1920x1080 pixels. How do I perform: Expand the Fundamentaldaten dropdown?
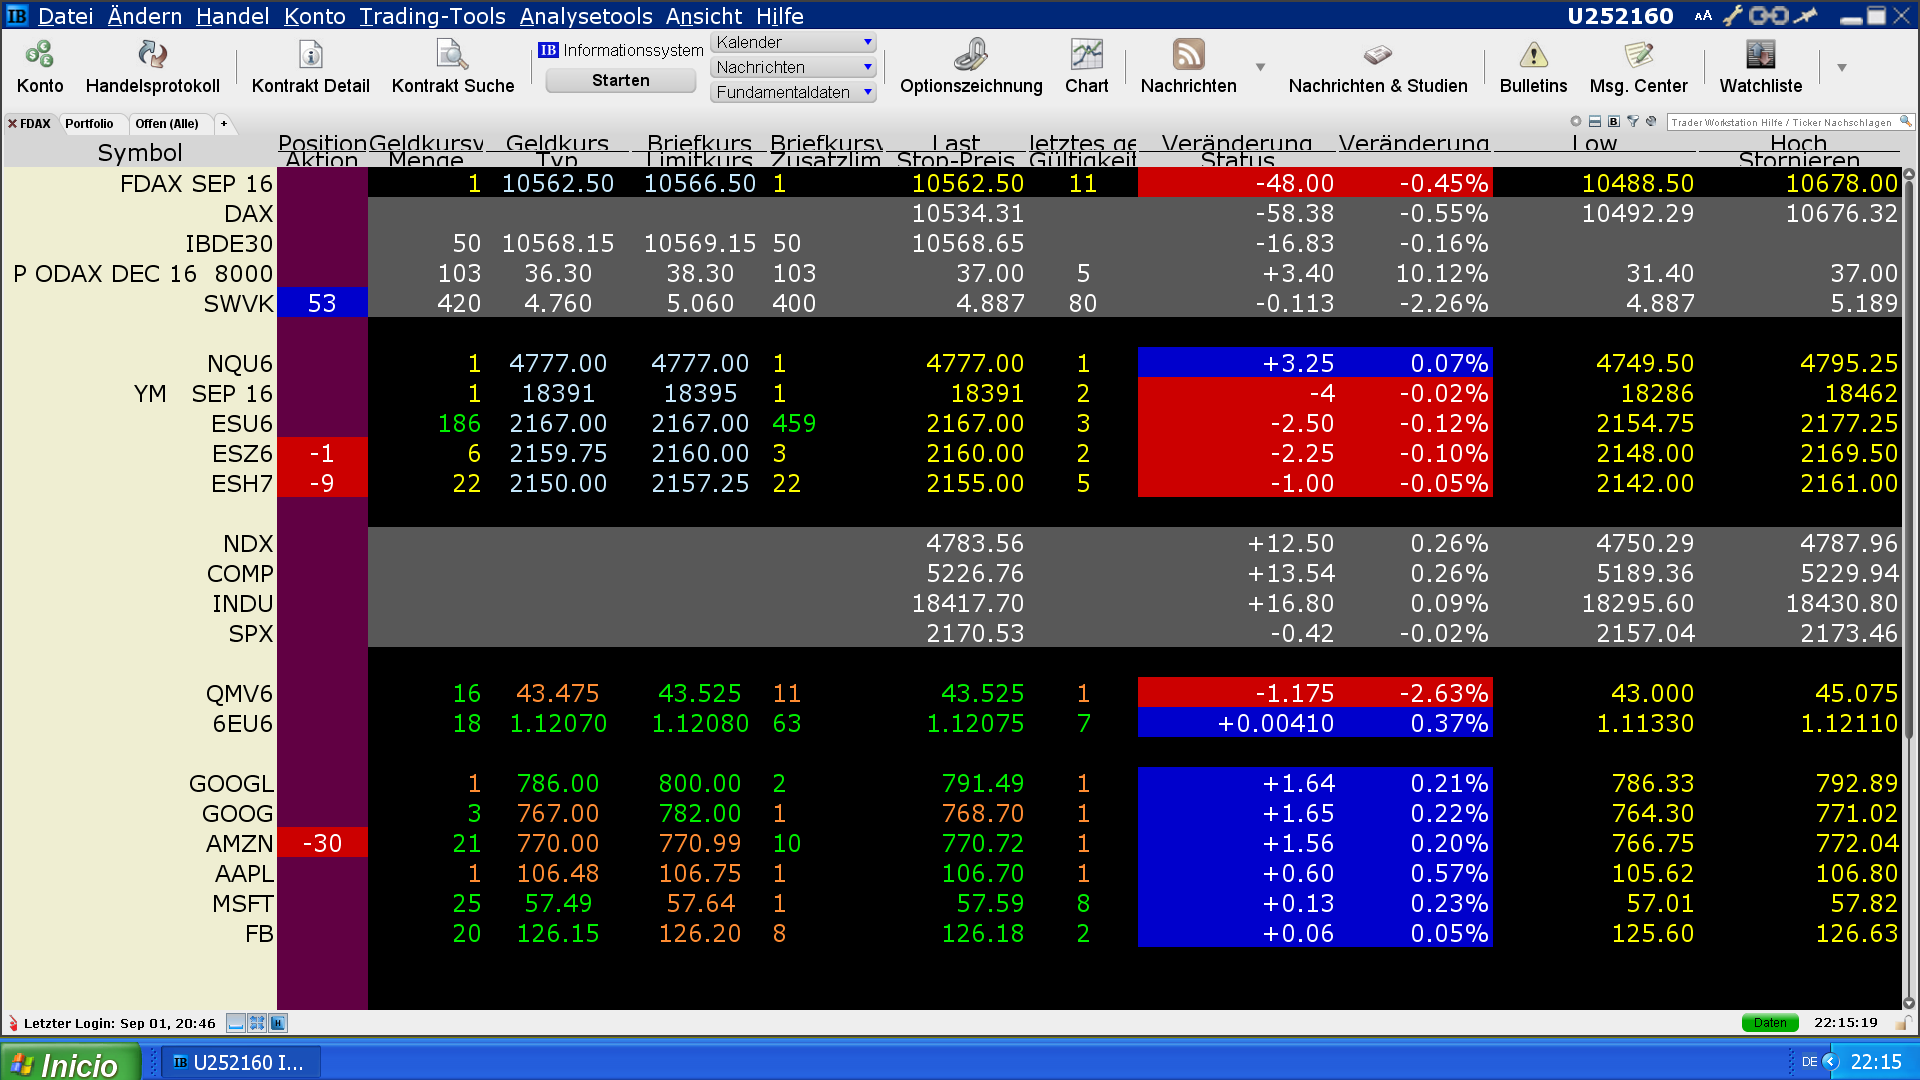867,92
